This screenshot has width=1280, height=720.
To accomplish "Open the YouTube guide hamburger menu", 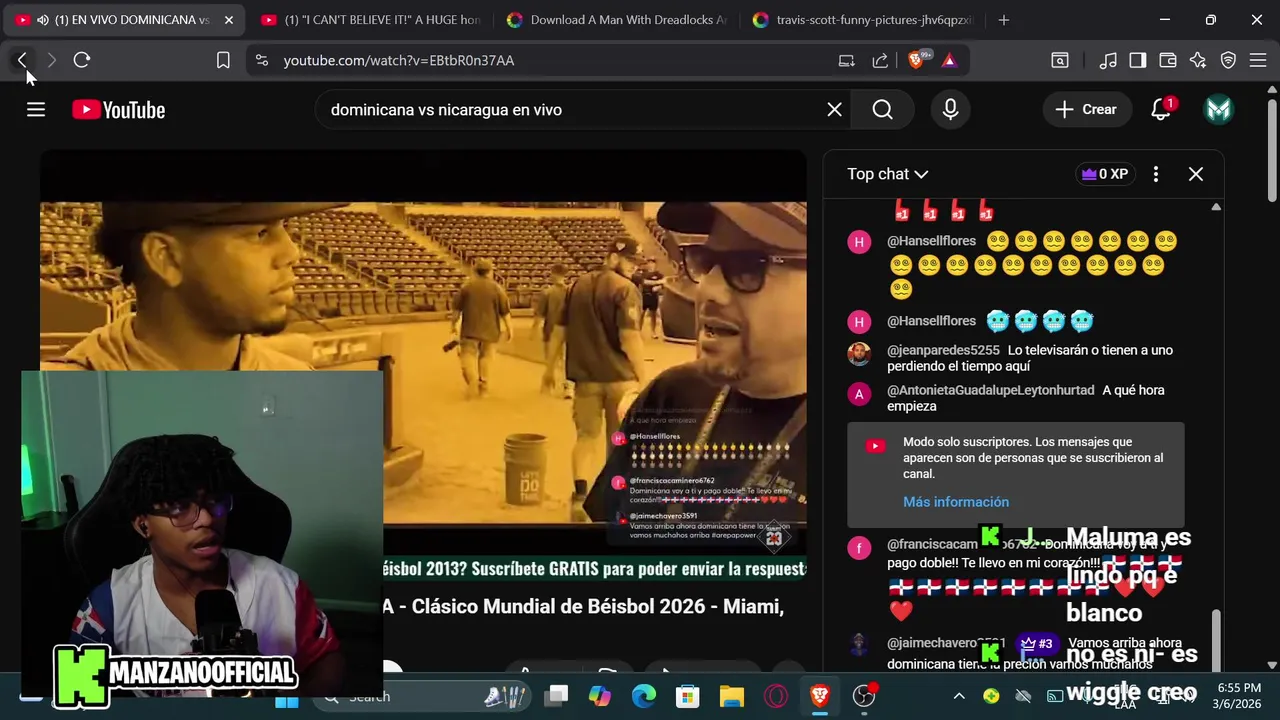I will pyautogui.click(x=36, y=110).
